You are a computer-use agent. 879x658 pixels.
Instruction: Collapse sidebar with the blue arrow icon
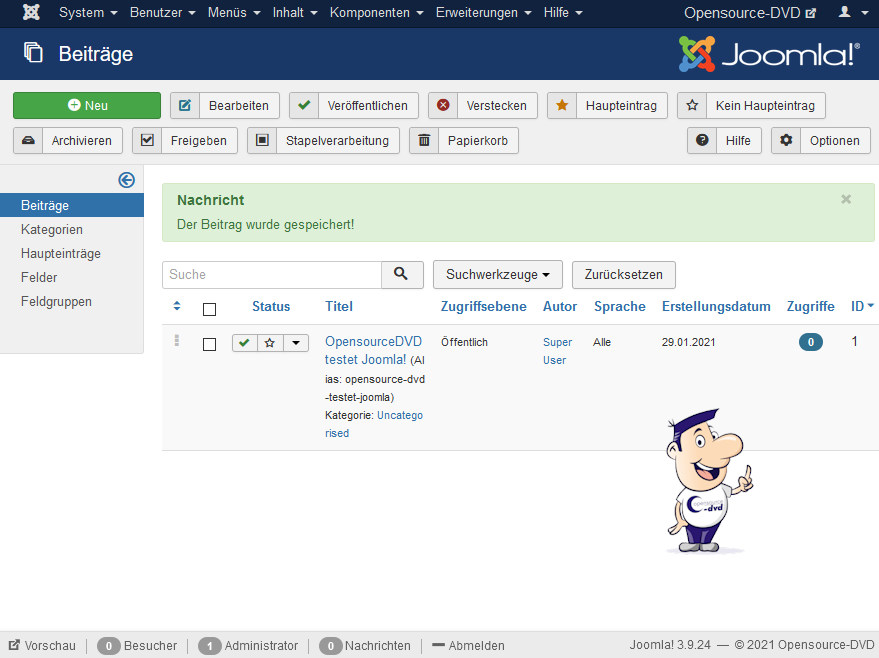[x=126, y=180]
